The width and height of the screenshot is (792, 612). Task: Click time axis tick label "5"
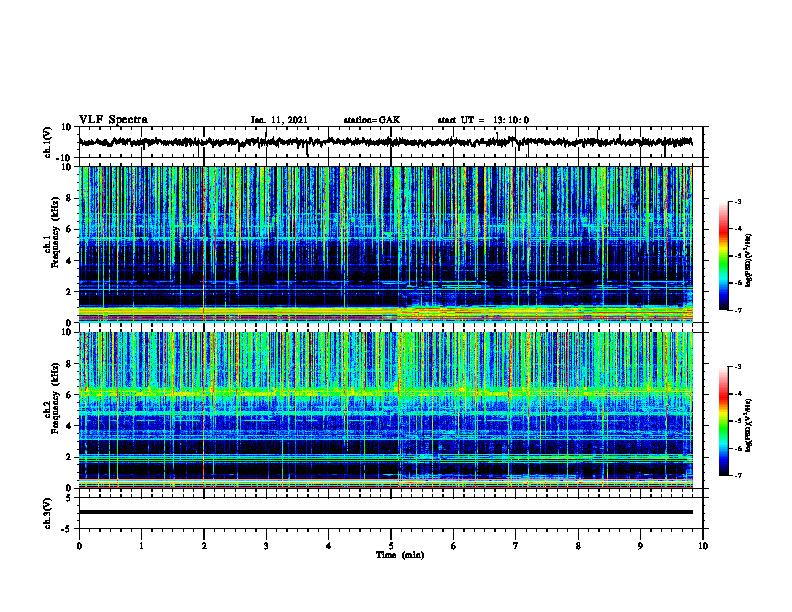[391, 546]
